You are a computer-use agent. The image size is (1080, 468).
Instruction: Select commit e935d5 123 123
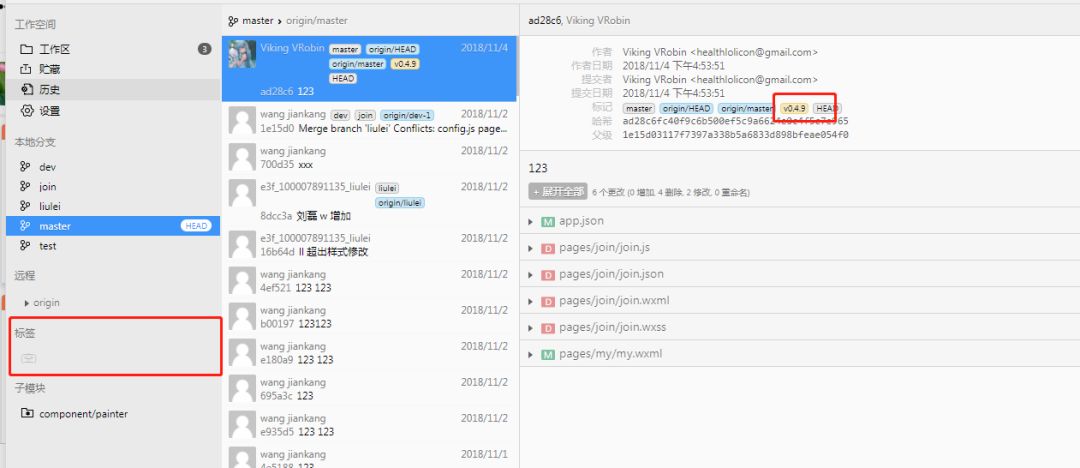coord(369,424)
